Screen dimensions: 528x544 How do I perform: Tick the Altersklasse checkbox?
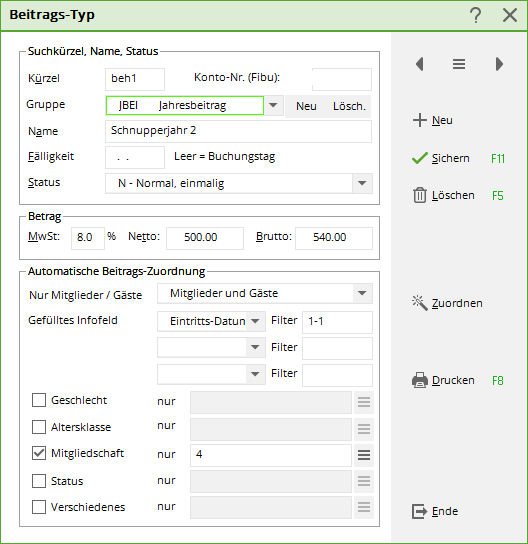[x=39, y=427]
